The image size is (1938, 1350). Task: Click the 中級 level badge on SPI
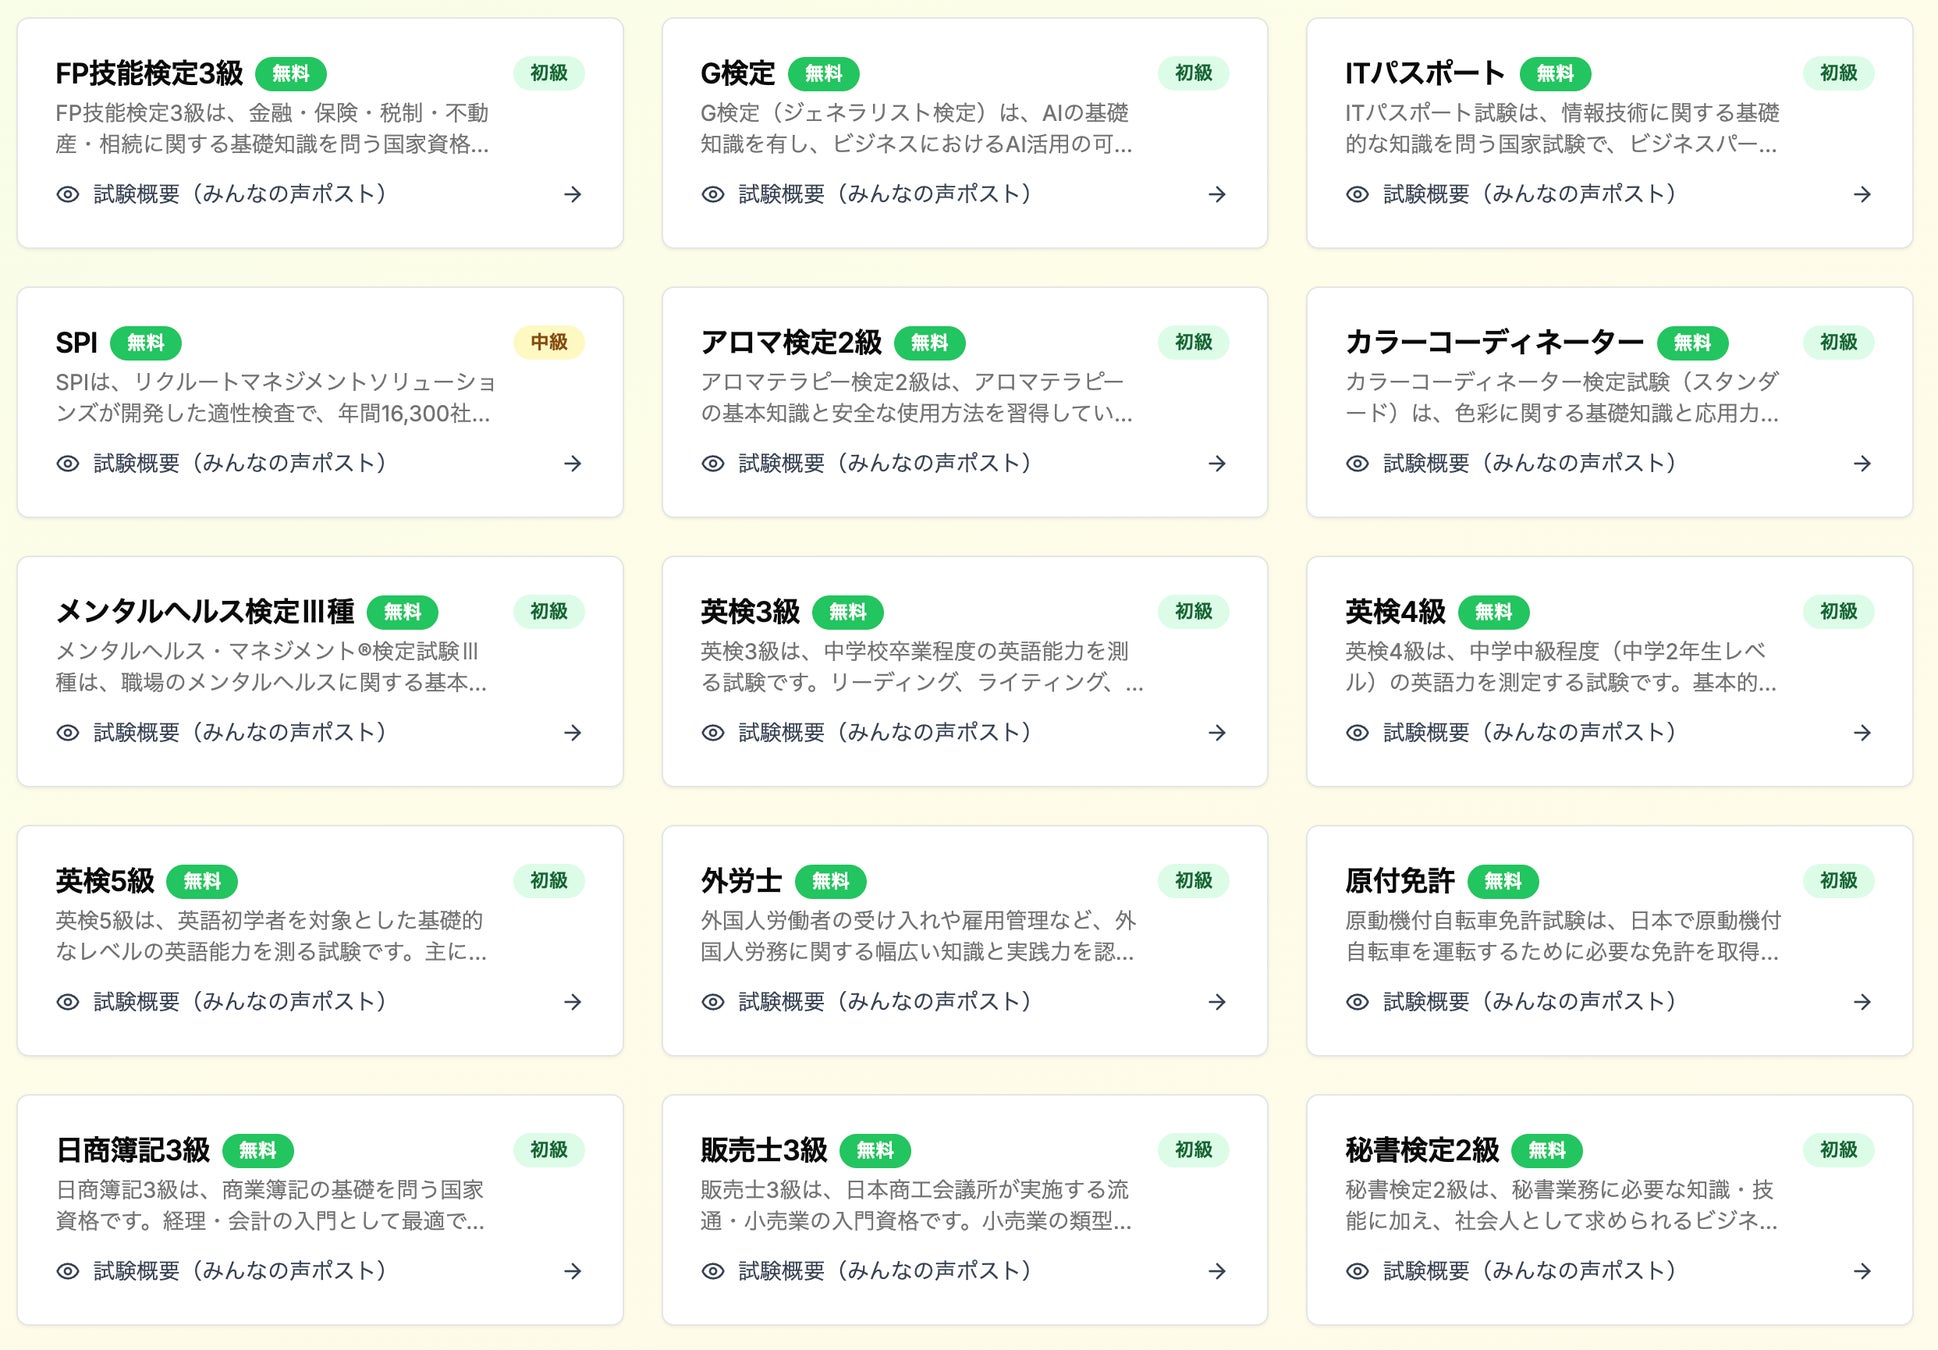549,342
